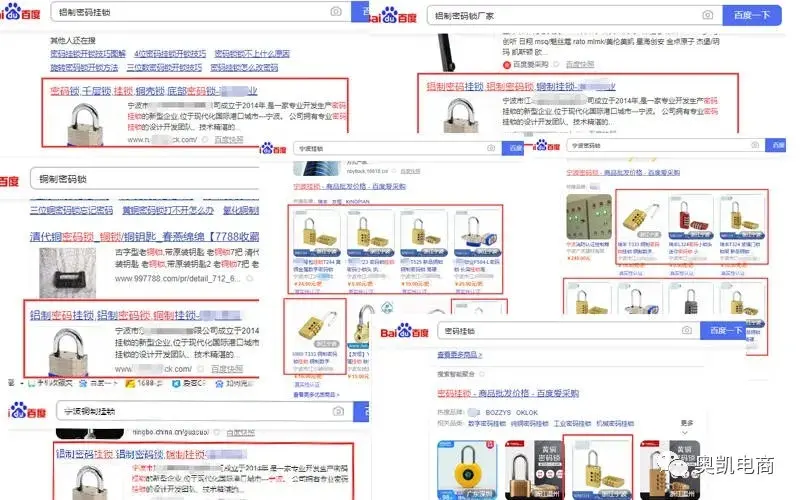Open 宁波密码锁 商品批发价格 百度爱采购 link

(x=623, y=173)
